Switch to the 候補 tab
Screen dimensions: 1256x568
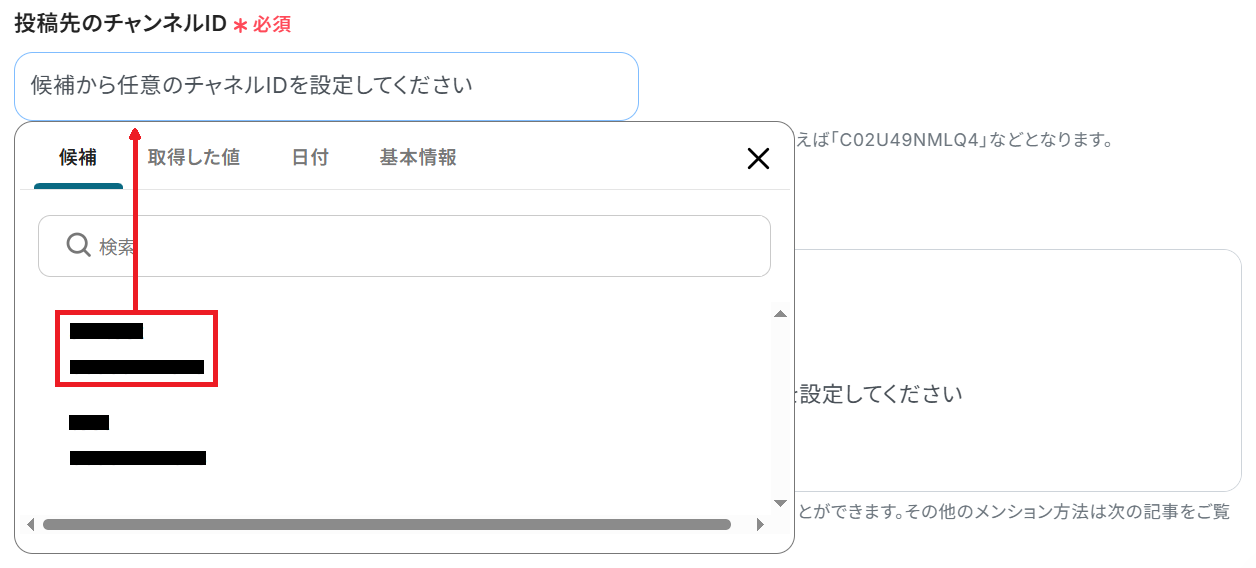click(78, 157)
